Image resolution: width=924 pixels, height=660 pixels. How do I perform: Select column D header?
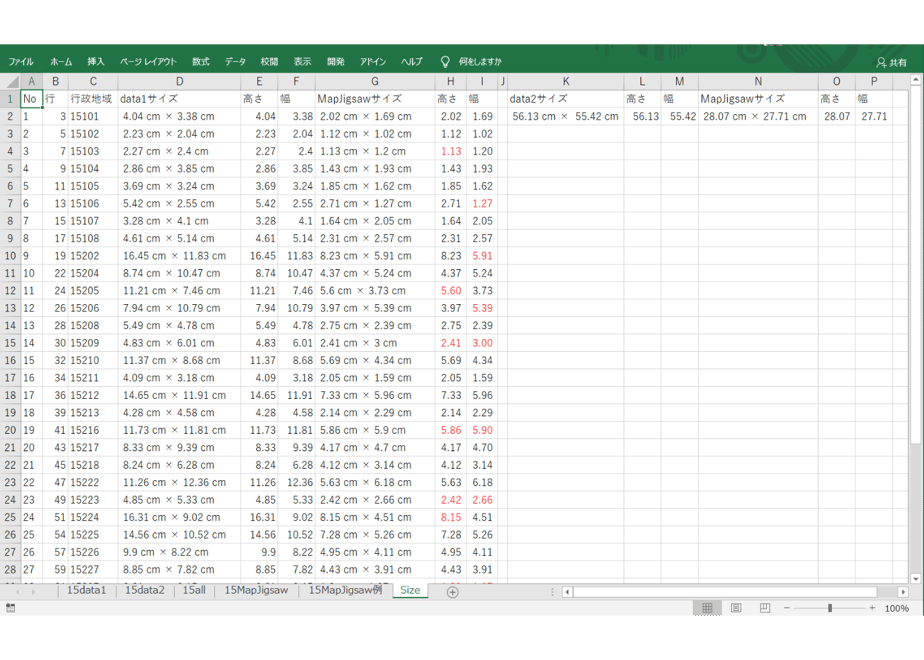pos(179,81)
